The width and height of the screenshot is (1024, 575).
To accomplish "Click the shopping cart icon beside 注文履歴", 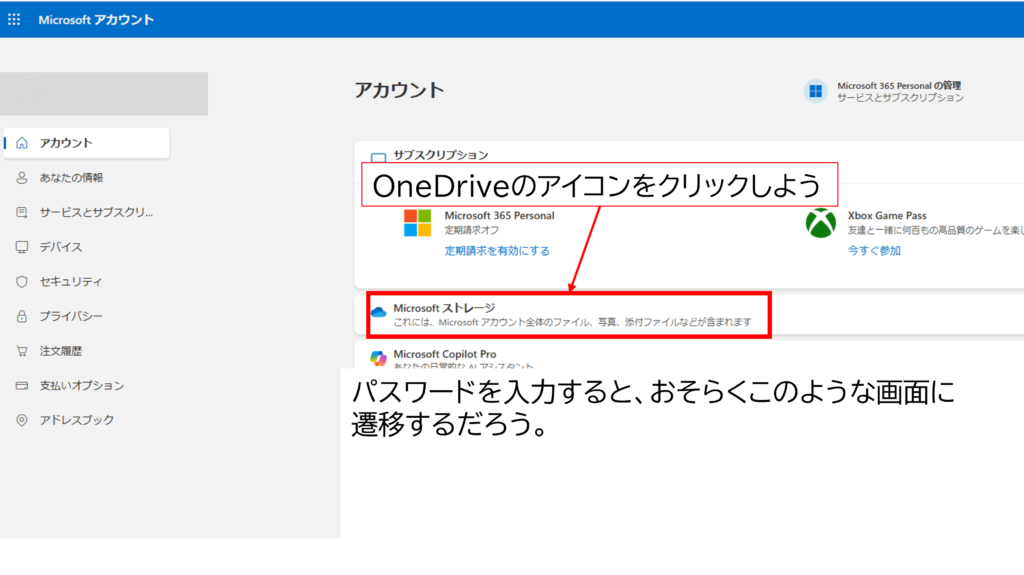I will click(22, 351).
